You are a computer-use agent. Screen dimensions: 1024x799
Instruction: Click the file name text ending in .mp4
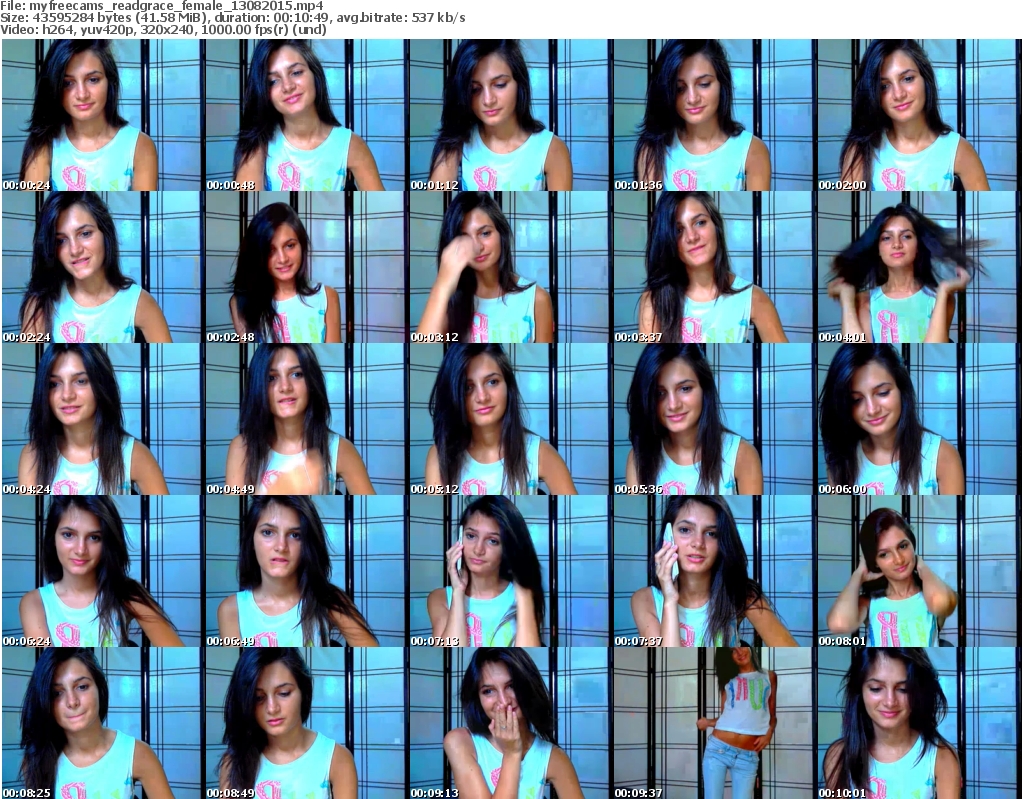tap(176, 6)
